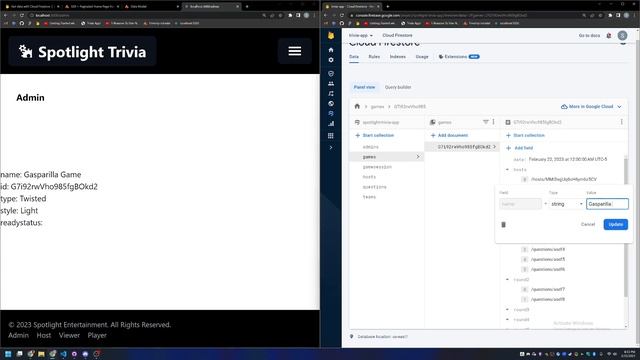
Task: Expand the Firebase sidebar with the arrow
Action: click(x=331, y=147)
